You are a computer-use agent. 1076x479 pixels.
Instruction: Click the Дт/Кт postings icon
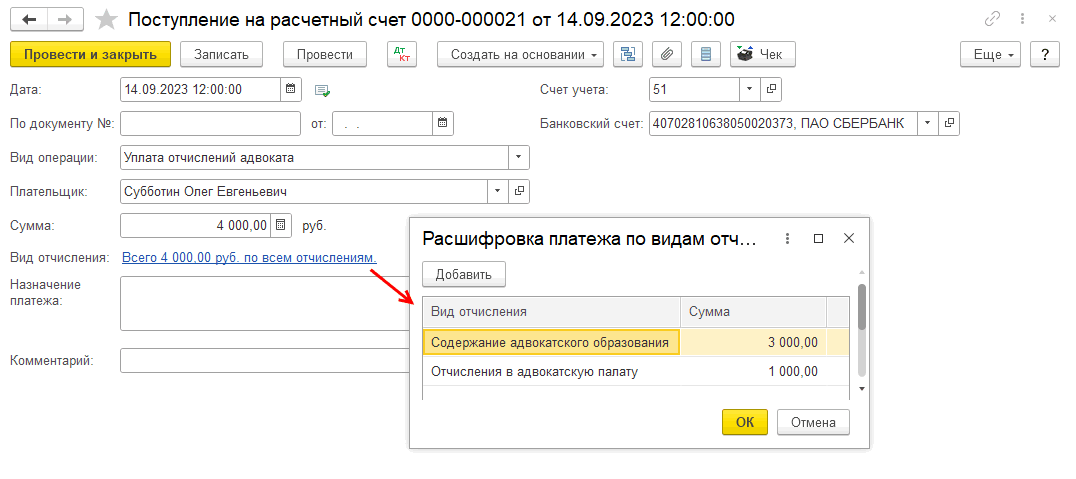[401, 54]
